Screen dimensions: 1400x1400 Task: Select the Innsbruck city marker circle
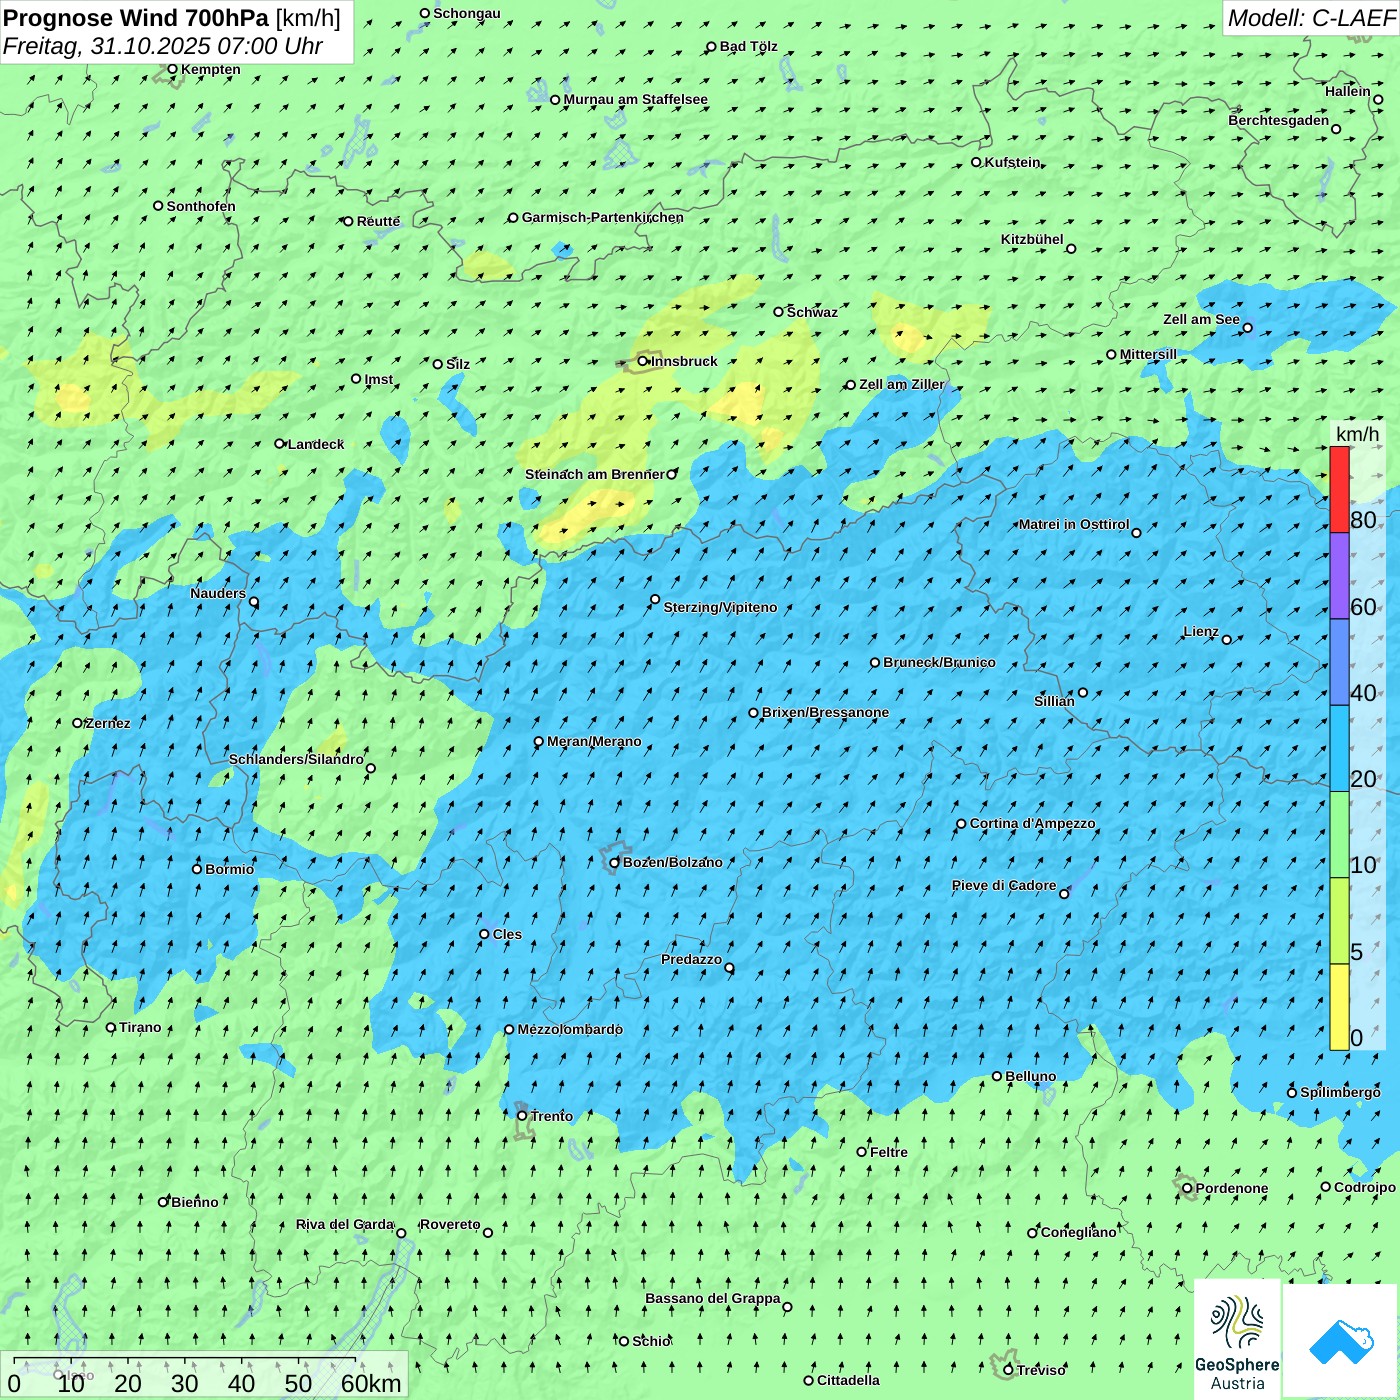click(x=643, y=362)
